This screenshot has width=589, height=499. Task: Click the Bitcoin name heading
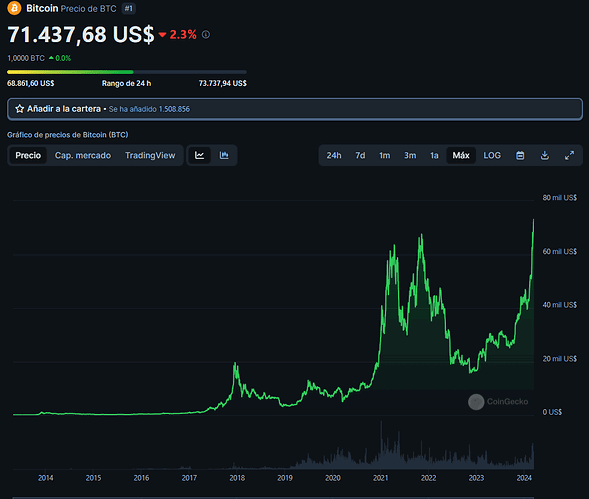click(42, 8)
